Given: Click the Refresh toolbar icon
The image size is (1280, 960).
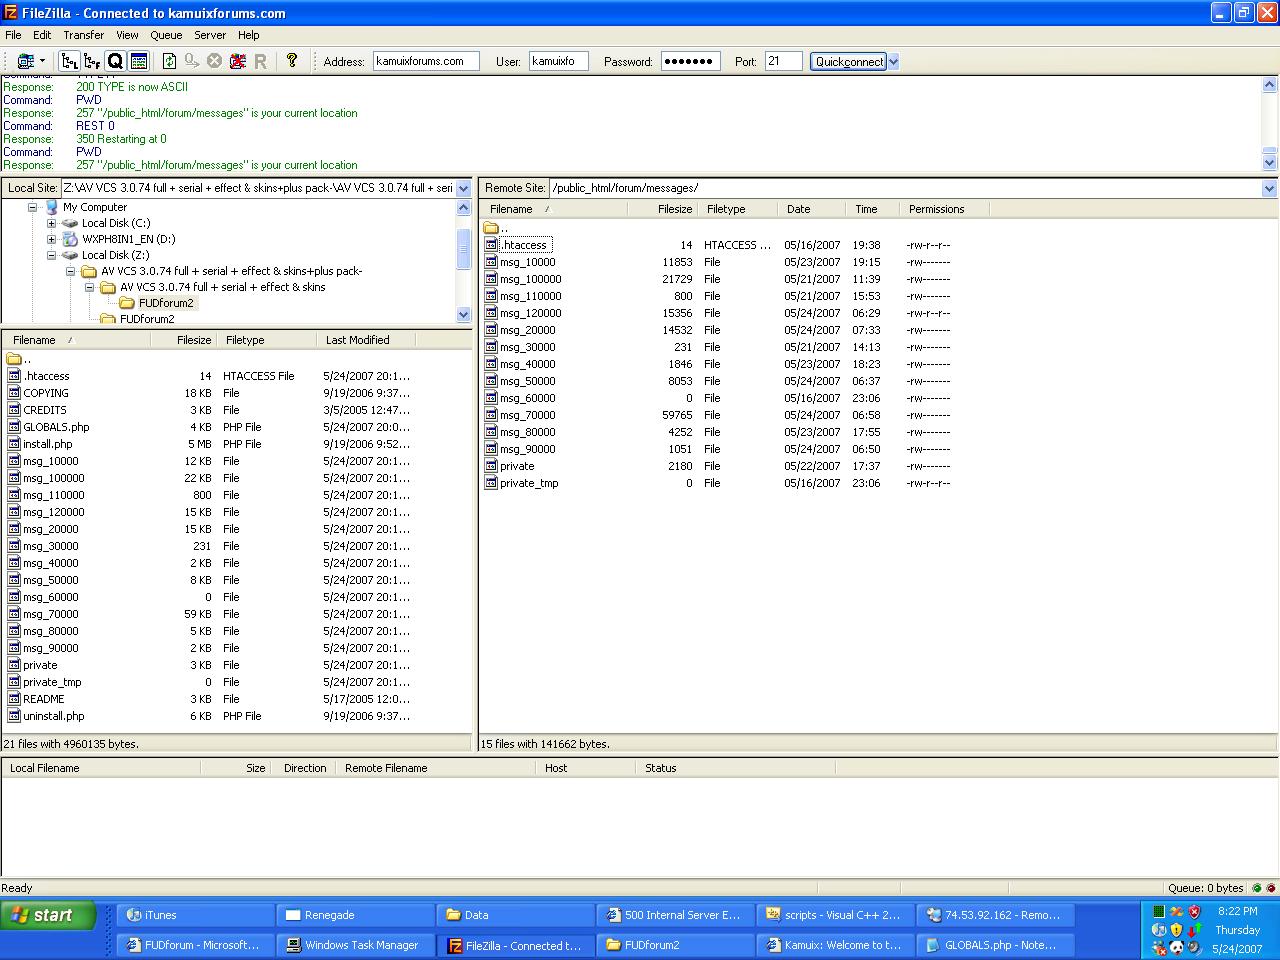Looking at the screenshot, I should point(169,61).
